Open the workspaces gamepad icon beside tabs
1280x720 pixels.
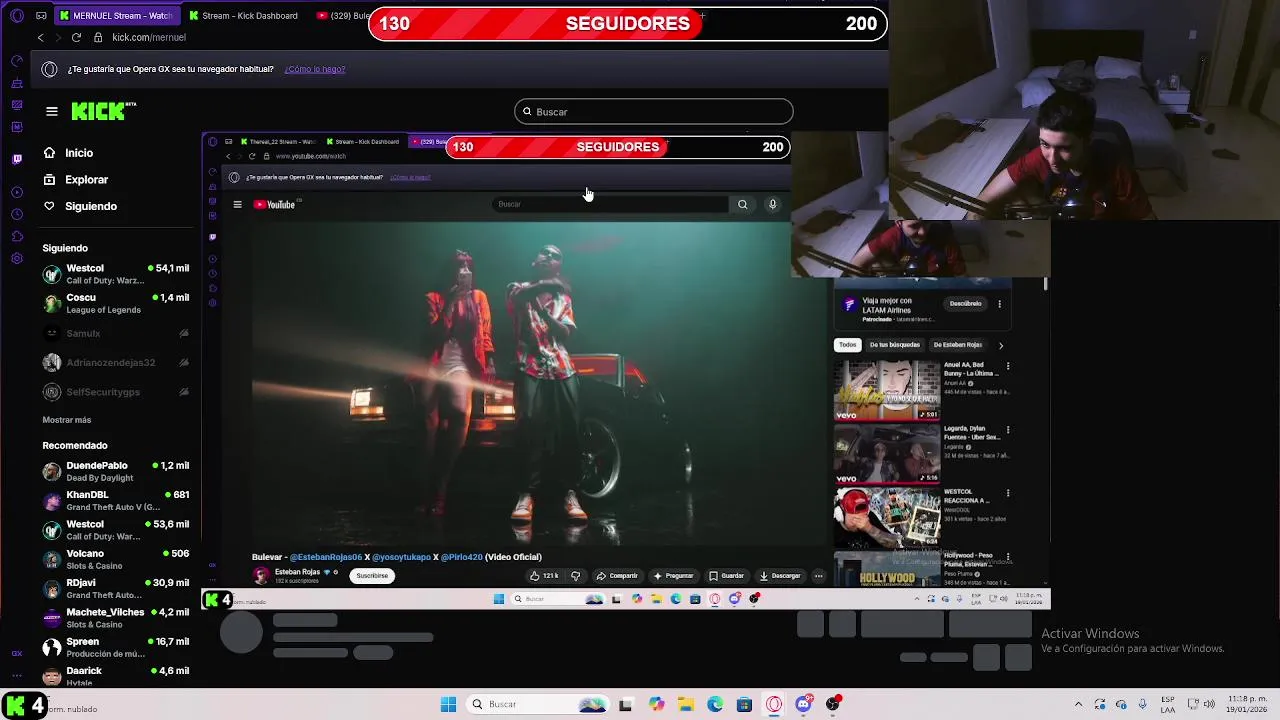pyautogui.click(x=41, y=16)
